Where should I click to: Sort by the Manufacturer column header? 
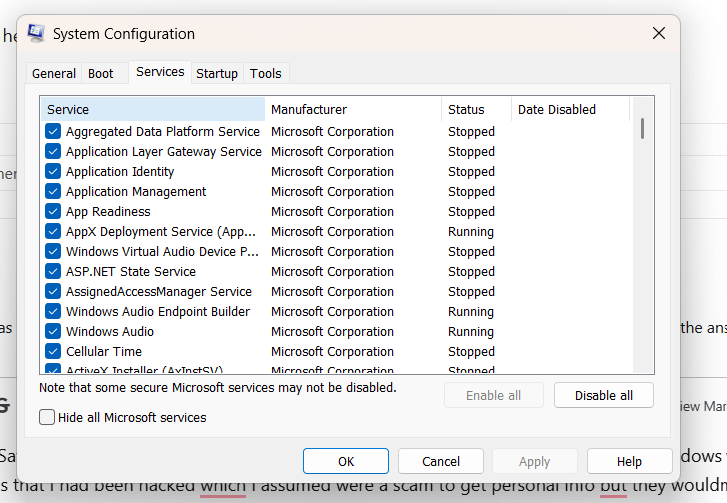point(353,109)
